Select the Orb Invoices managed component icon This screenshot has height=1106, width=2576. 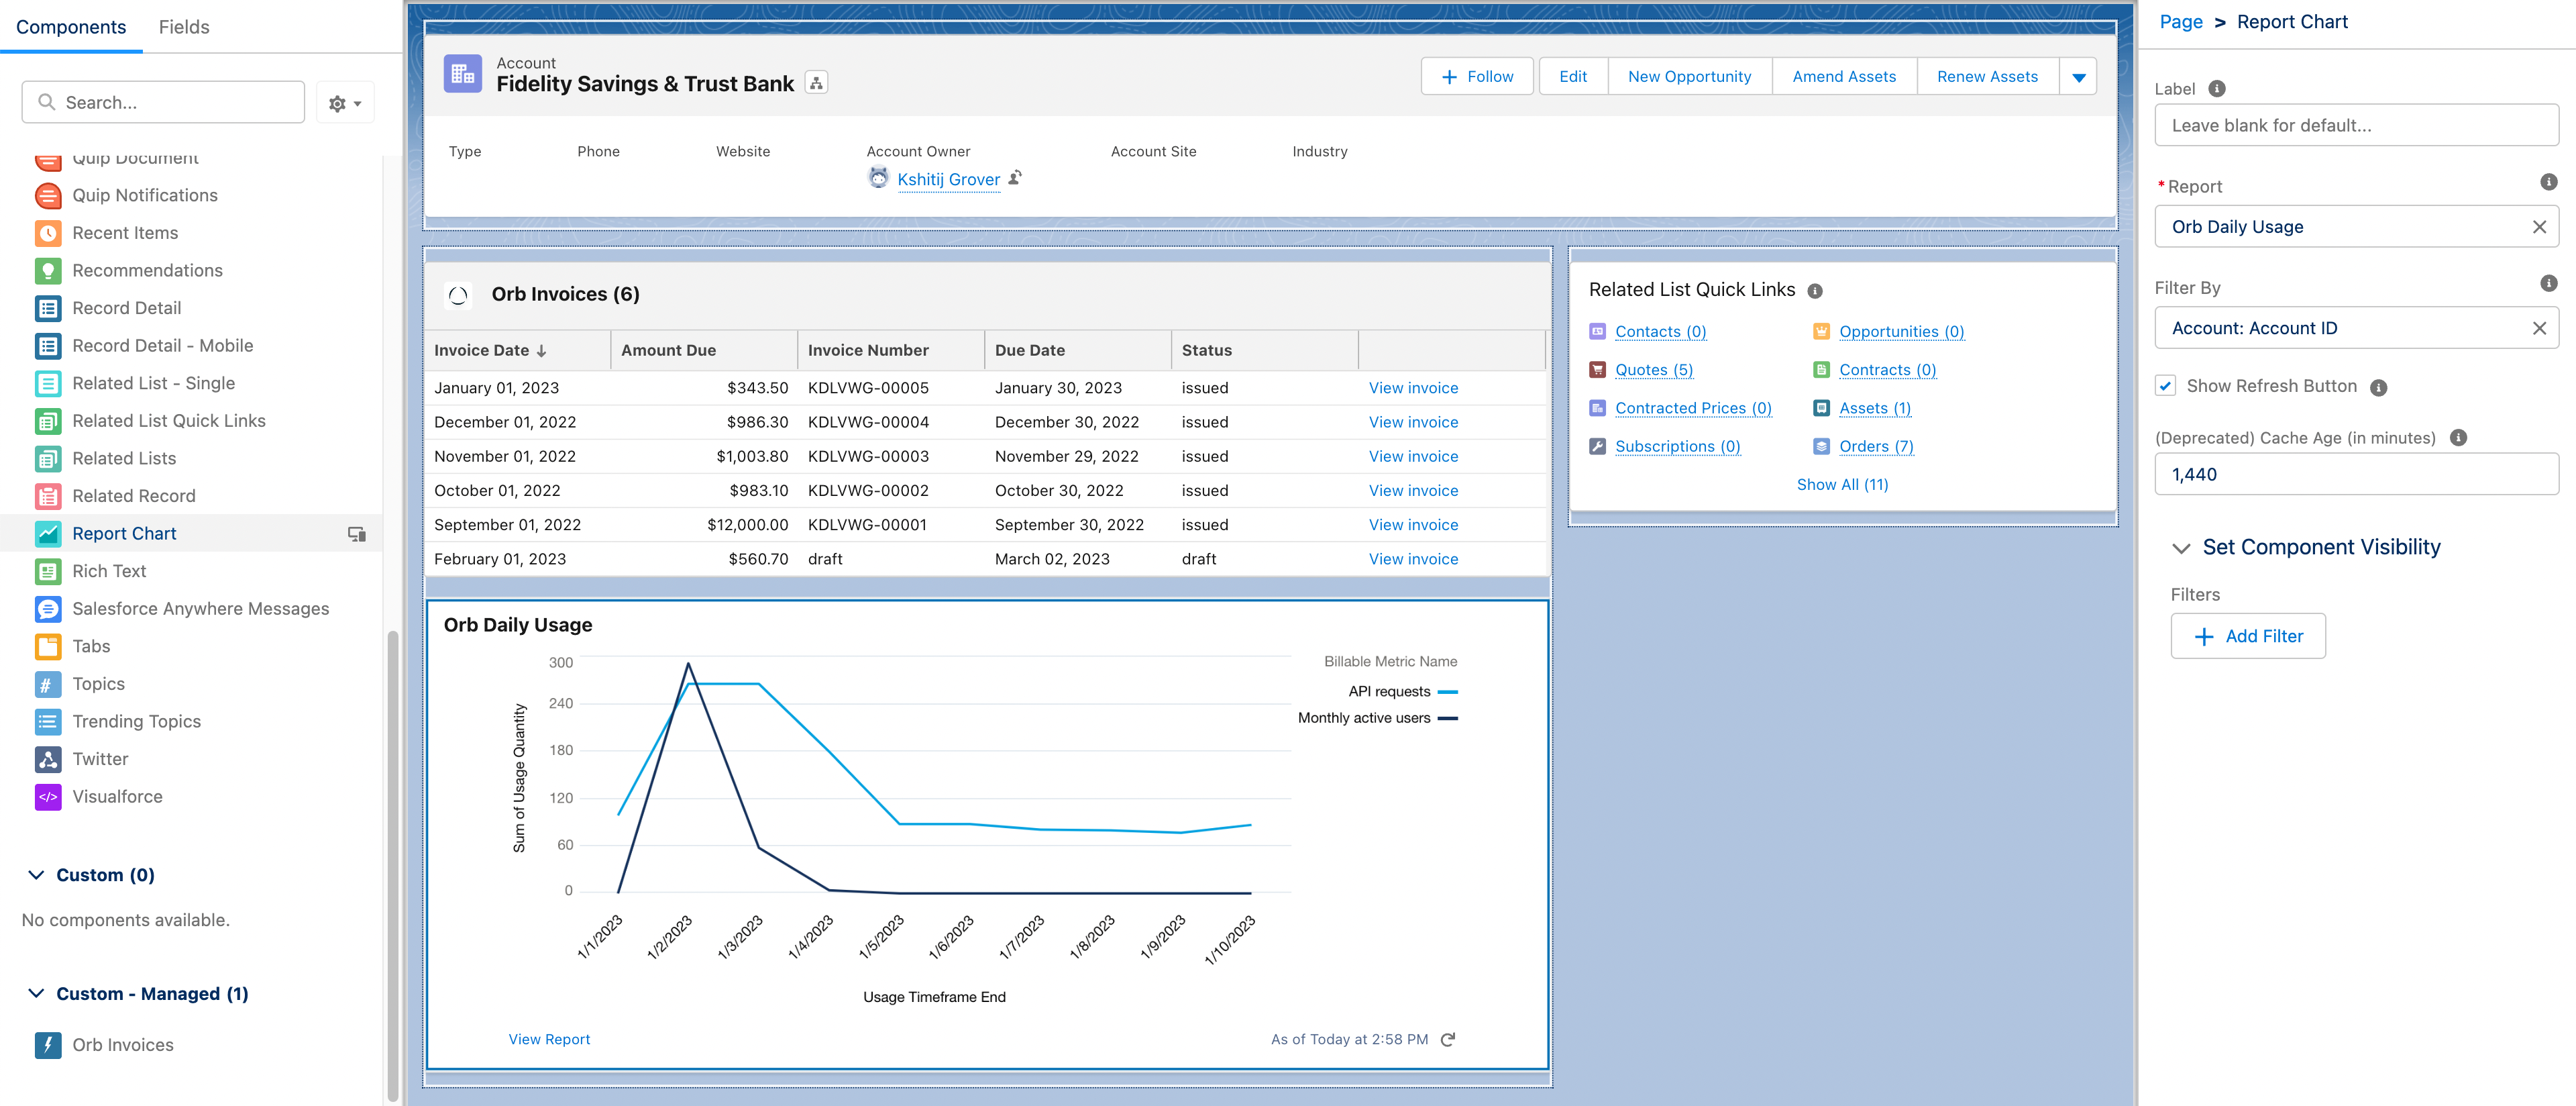coord(48,1044)
